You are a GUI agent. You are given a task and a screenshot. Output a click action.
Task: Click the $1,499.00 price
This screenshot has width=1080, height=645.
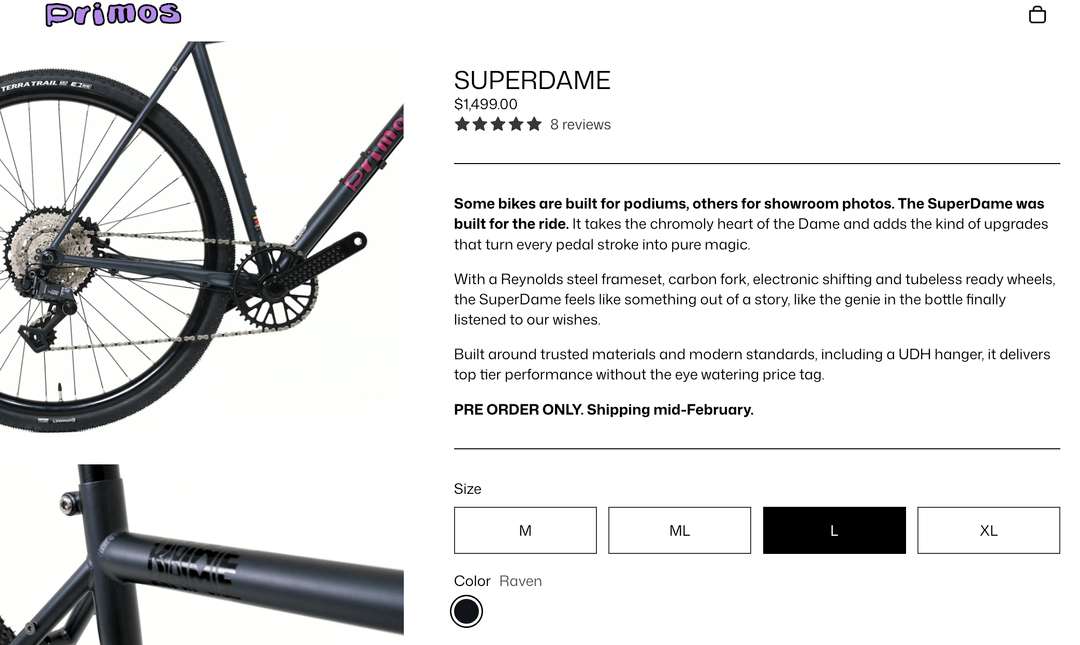[486, 104]
